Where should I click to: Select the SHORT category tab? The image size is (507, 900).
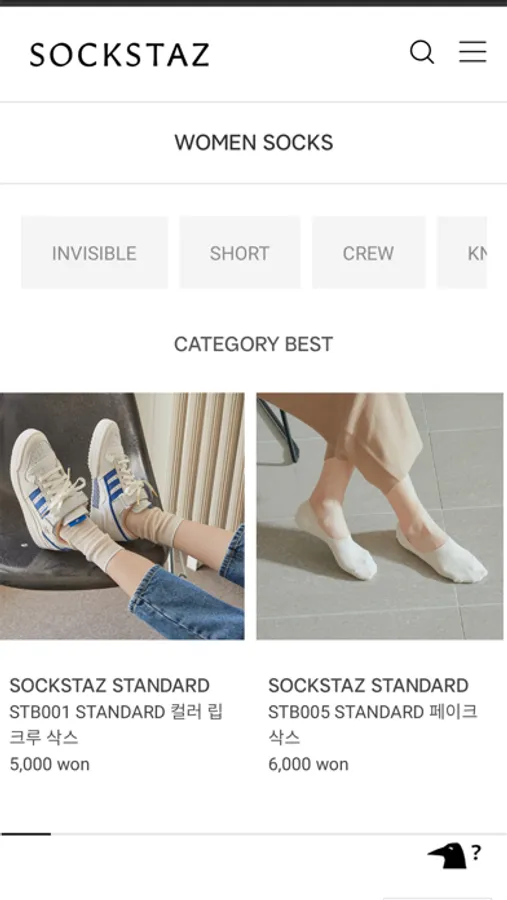[x=240, y=253]
